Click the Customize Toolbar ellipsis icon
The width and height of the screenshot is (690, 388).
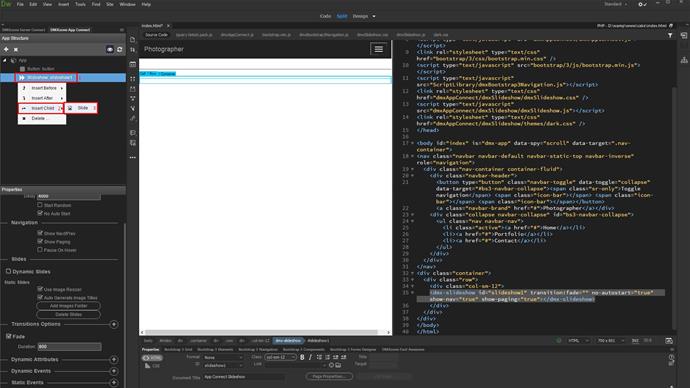[x=132, y=157]
